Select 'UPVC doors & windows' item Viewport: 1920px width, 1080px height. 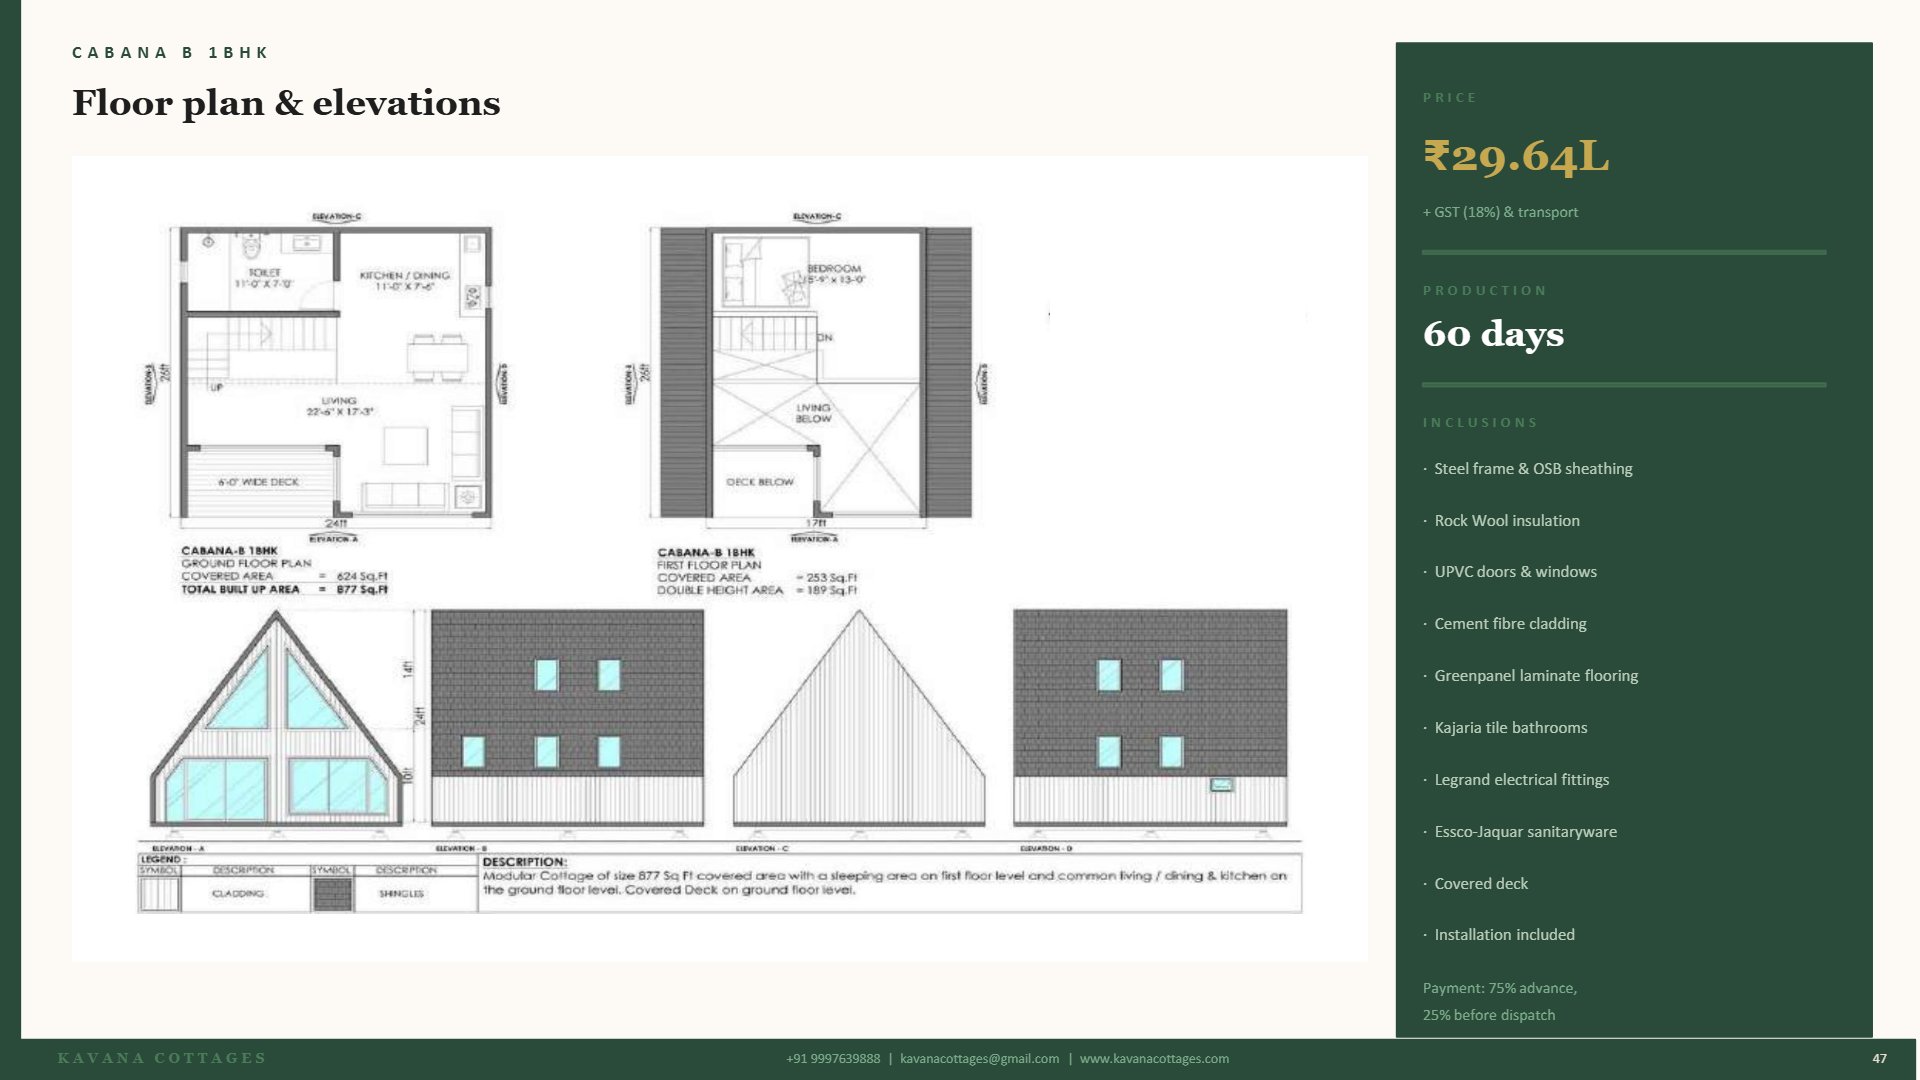(x=1516, y=572)
